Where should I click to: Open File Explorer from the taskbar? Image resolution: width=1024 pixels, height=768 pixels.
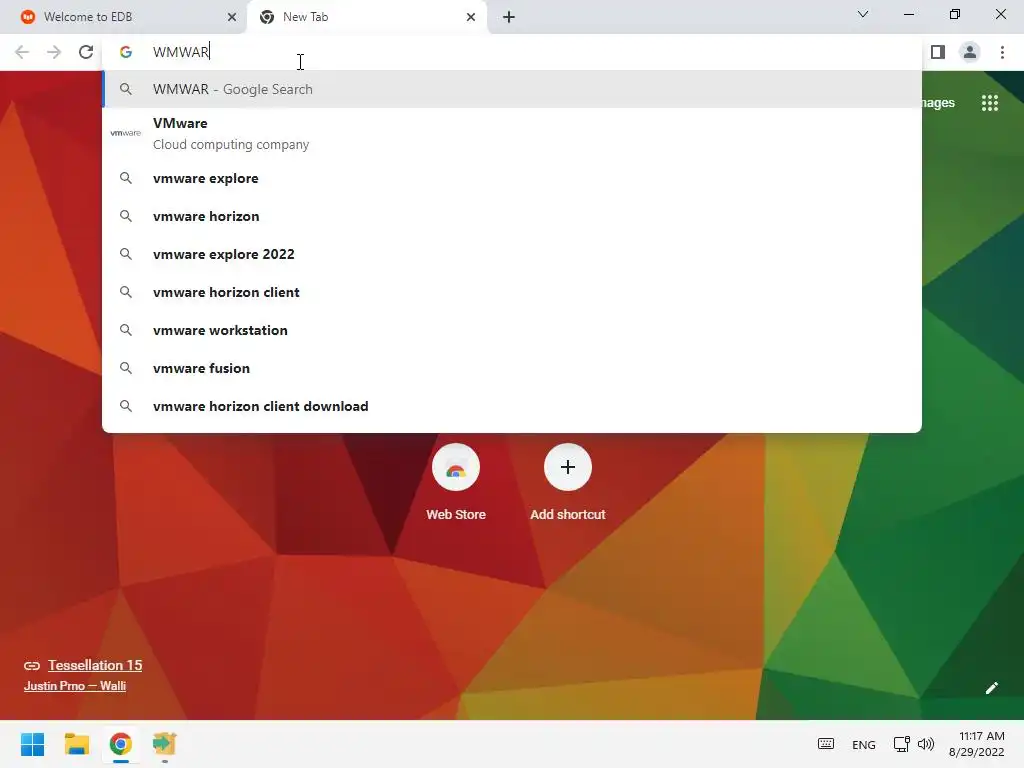click(x=76, y=744)
